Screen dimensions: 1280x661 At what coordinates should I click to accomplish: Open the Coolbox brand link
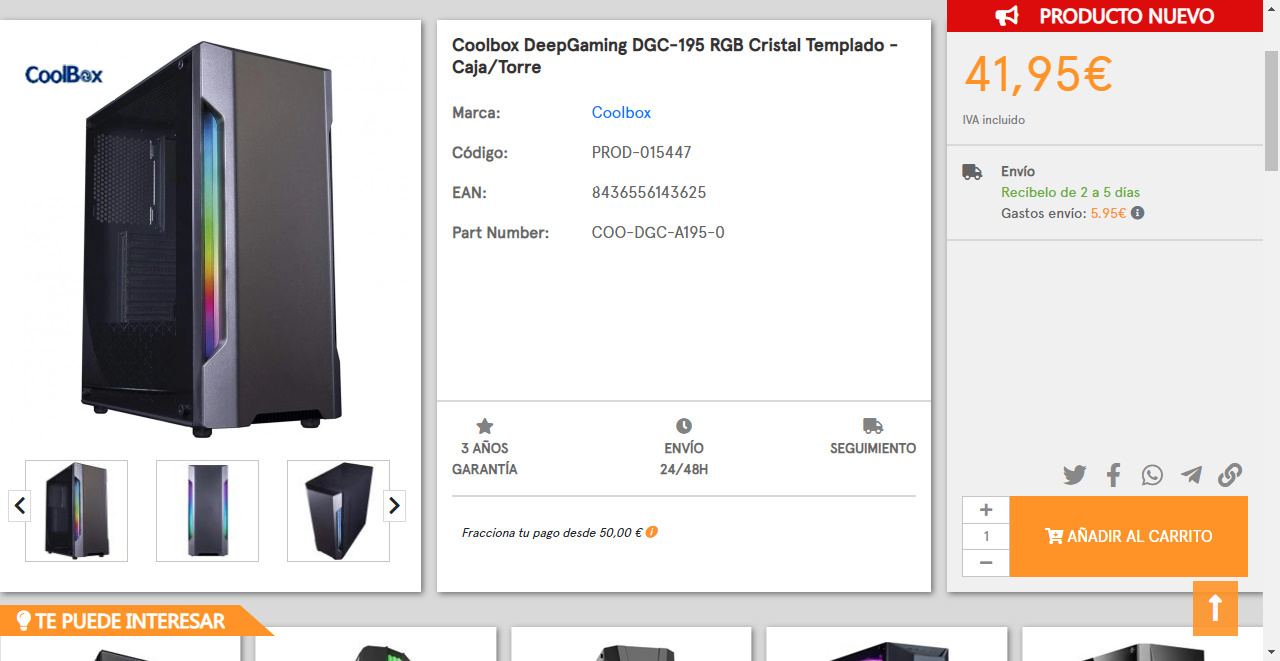click(x=621, y=113)
